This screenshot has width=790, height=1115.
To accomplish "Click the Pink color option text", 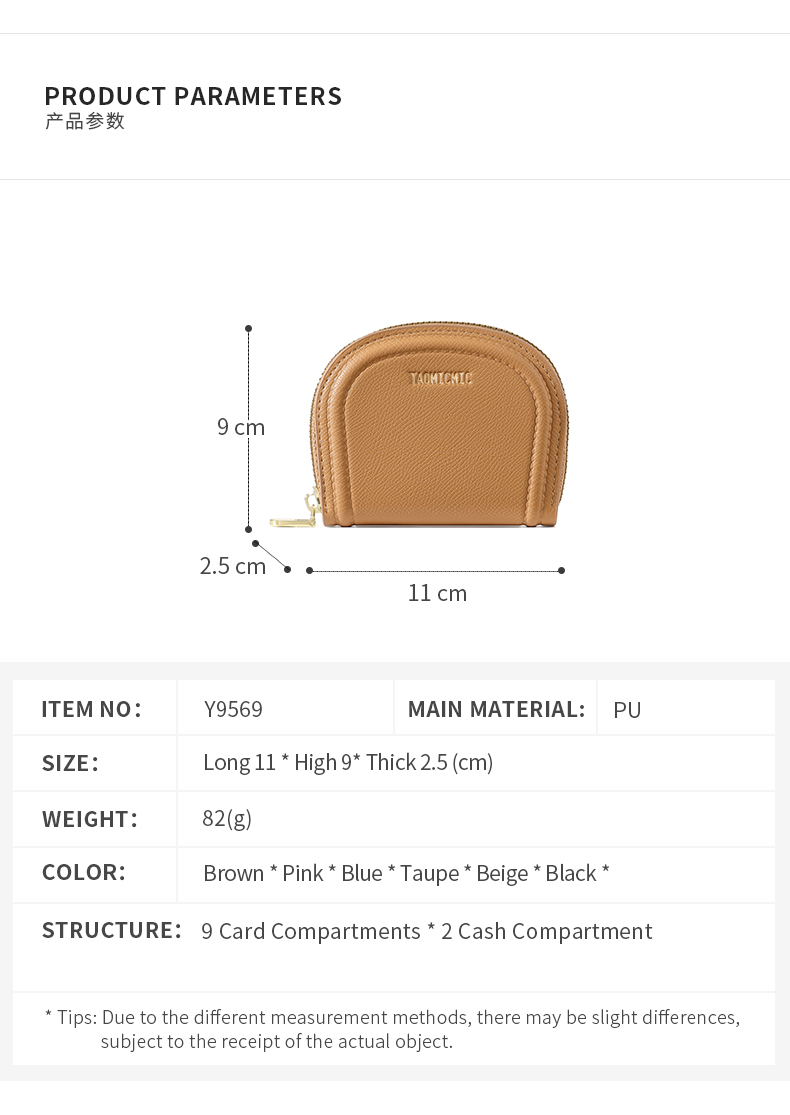I will pyautogui.click(x=303, y=874).
